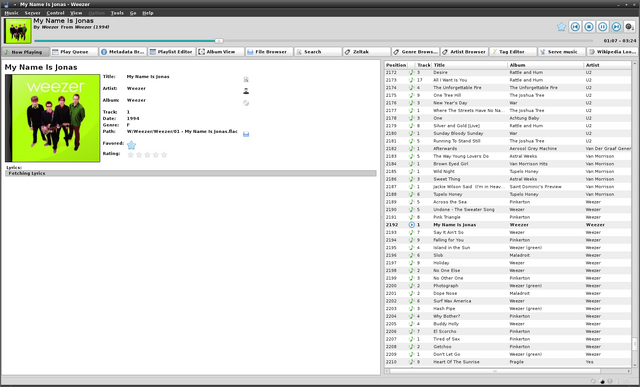The height and width of the screenshot is (387, 640).
Task: Toggle the Favored star in song details
Action: point(131,145)
